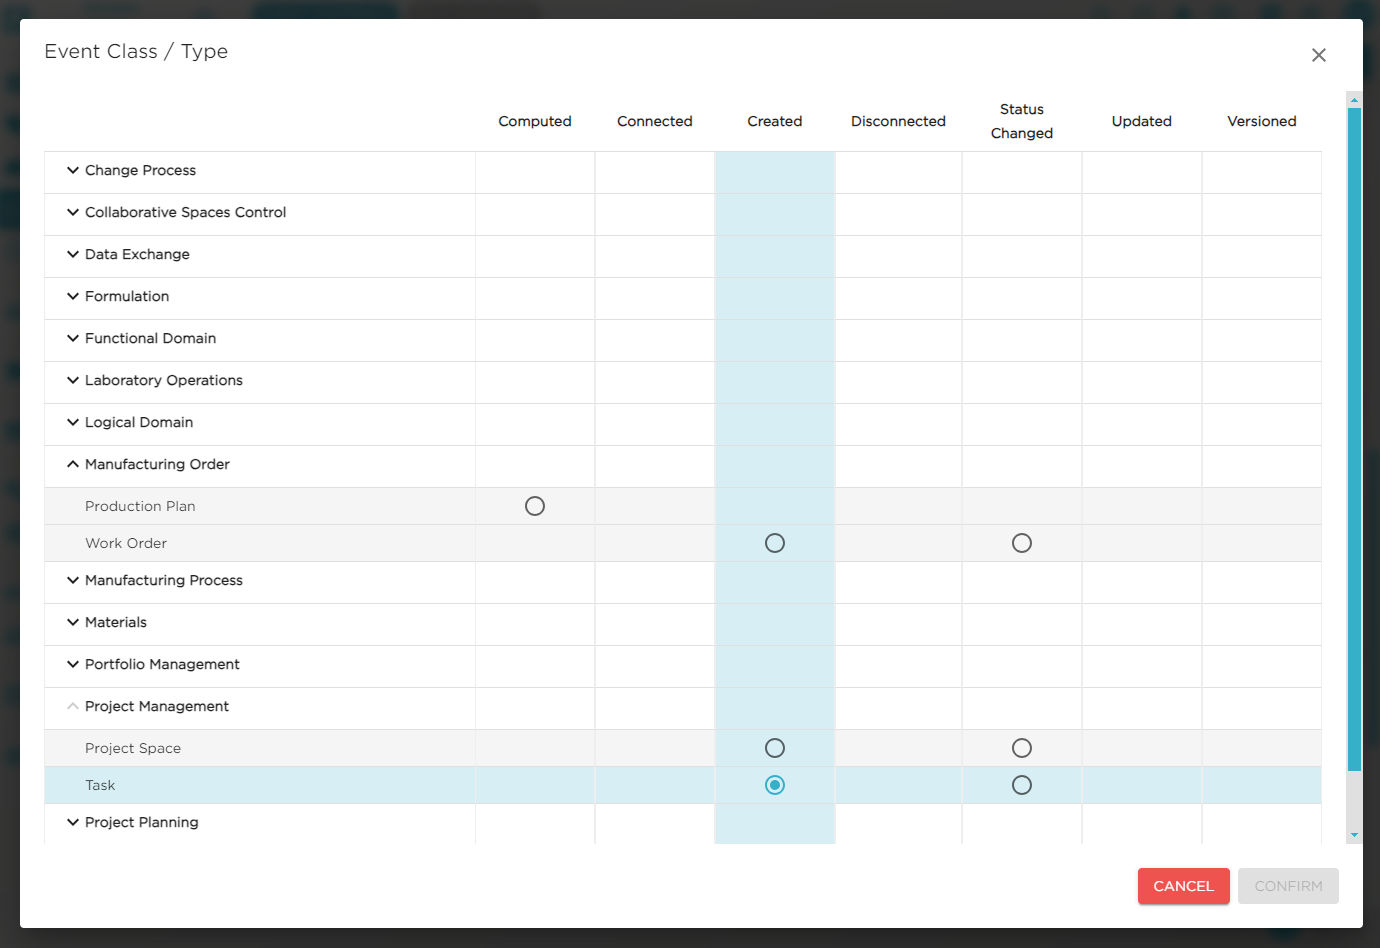
Task: Select Status Changed radio for Task
Action: [1021, 785]
